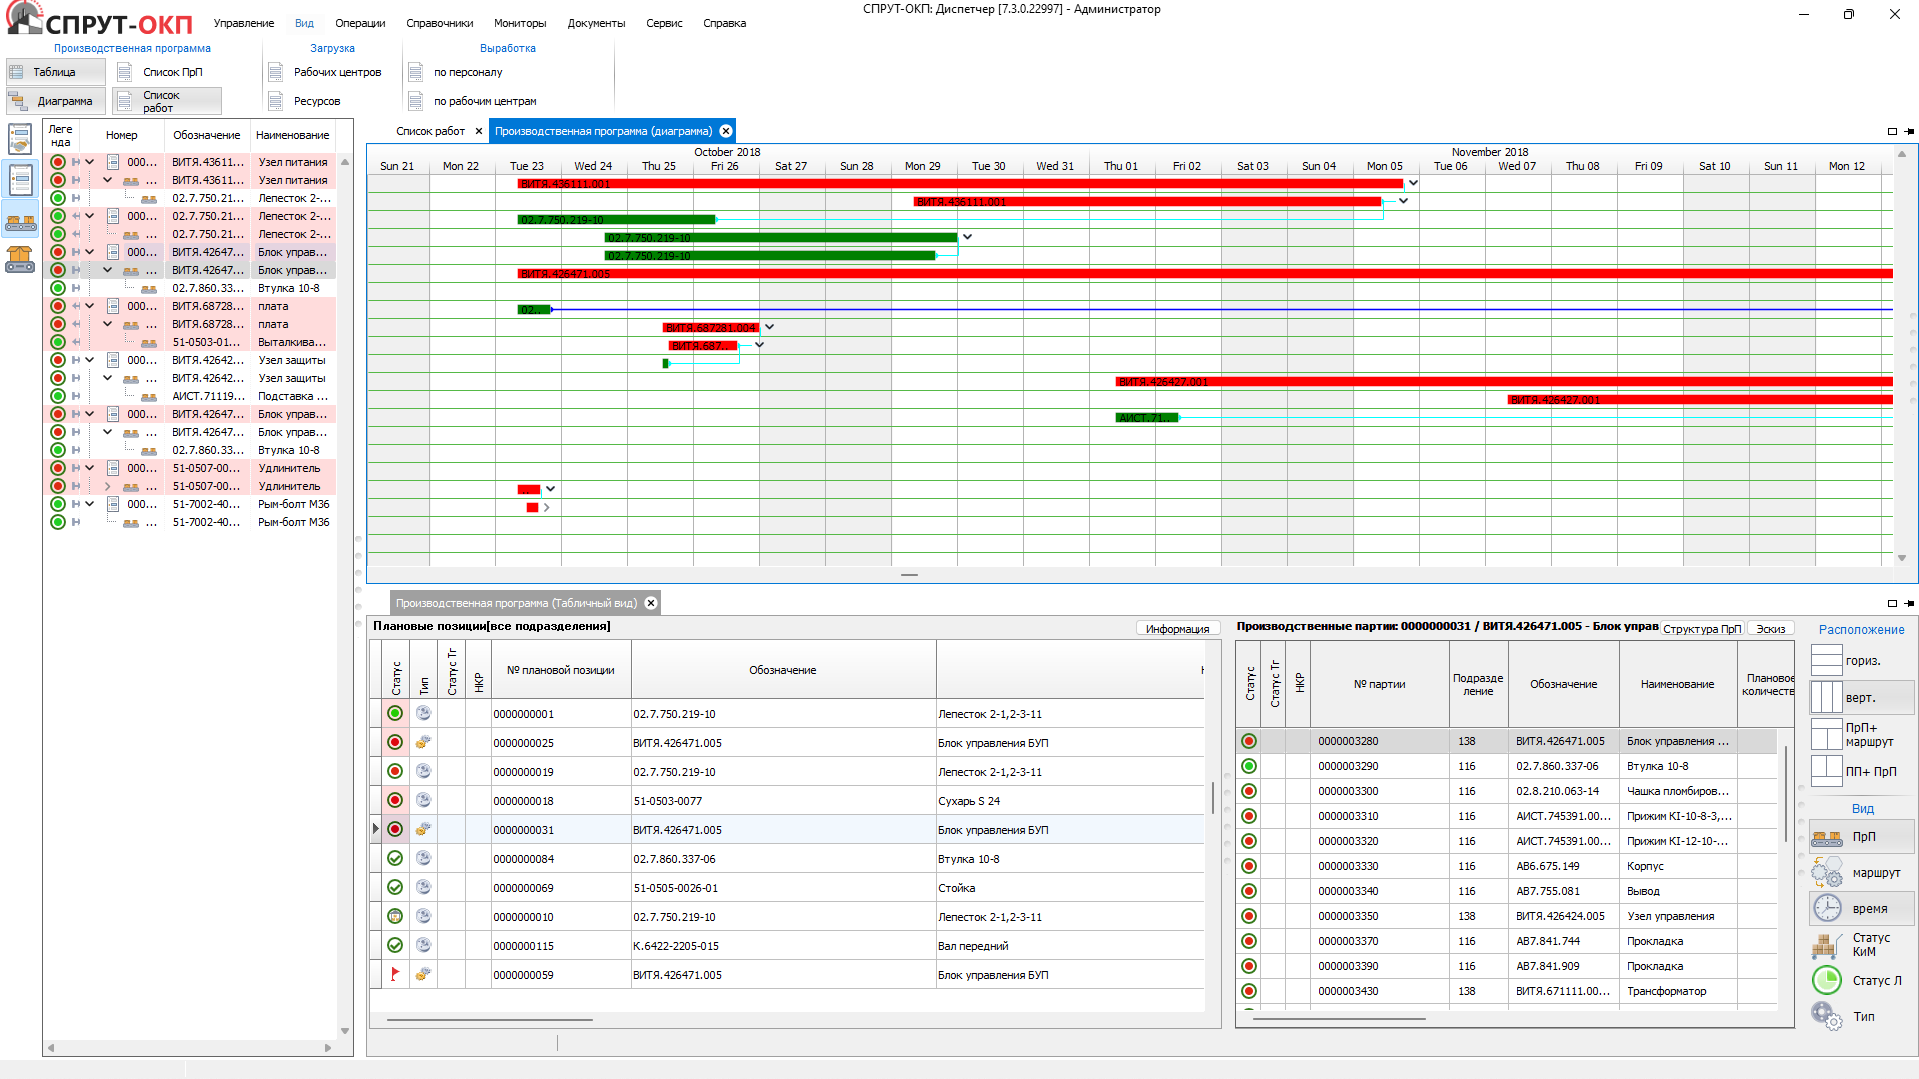1919x1079 pixels.
Task: Collapse the first tree row Узел питания
Action: pyautogui.click(x=90, y=162)
